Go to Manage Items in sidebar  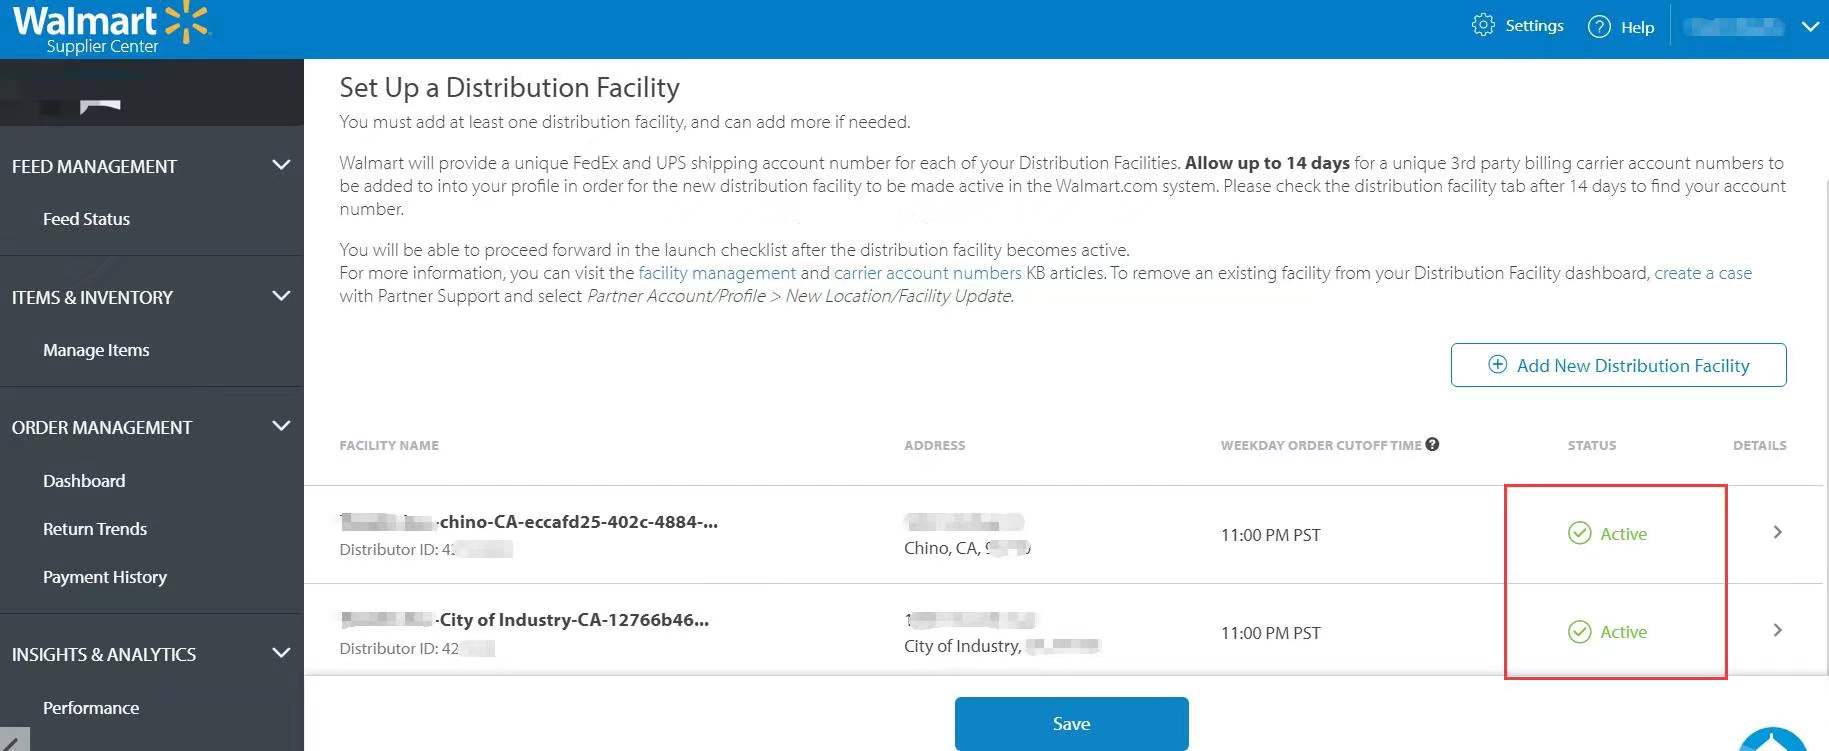[96, 350]
